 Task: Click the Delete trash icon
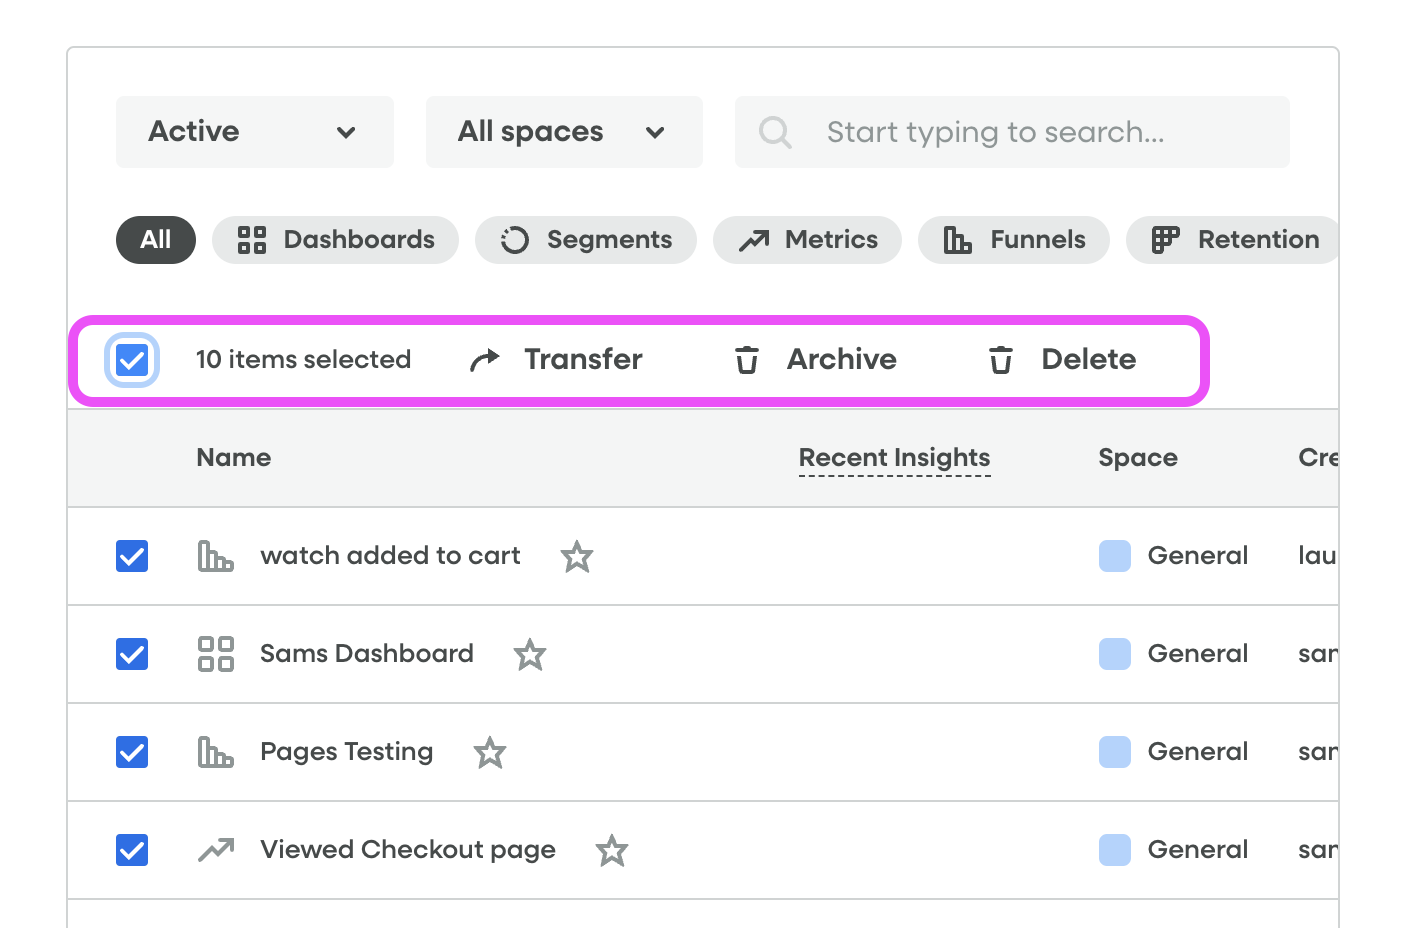point(1001,360)
